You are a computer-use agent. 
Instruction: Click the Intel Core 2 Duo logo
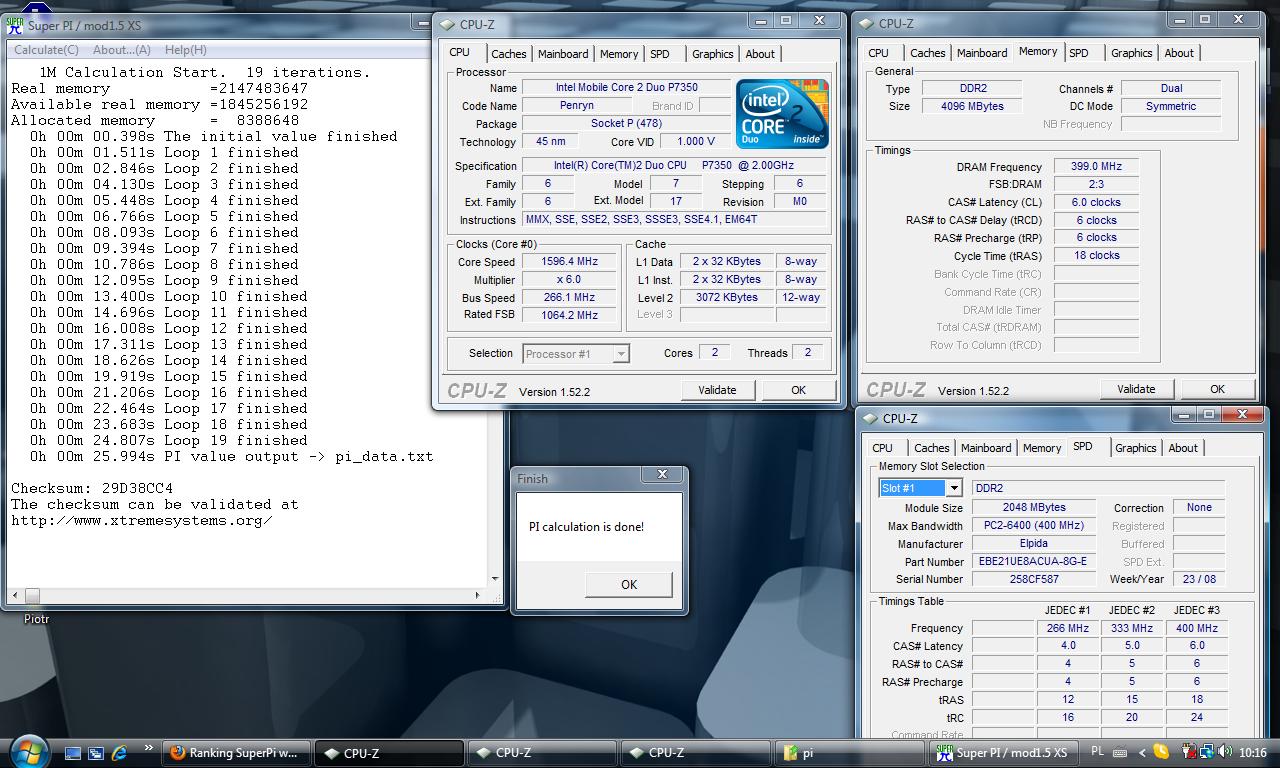pyautogui.click(x=782, y=114)
